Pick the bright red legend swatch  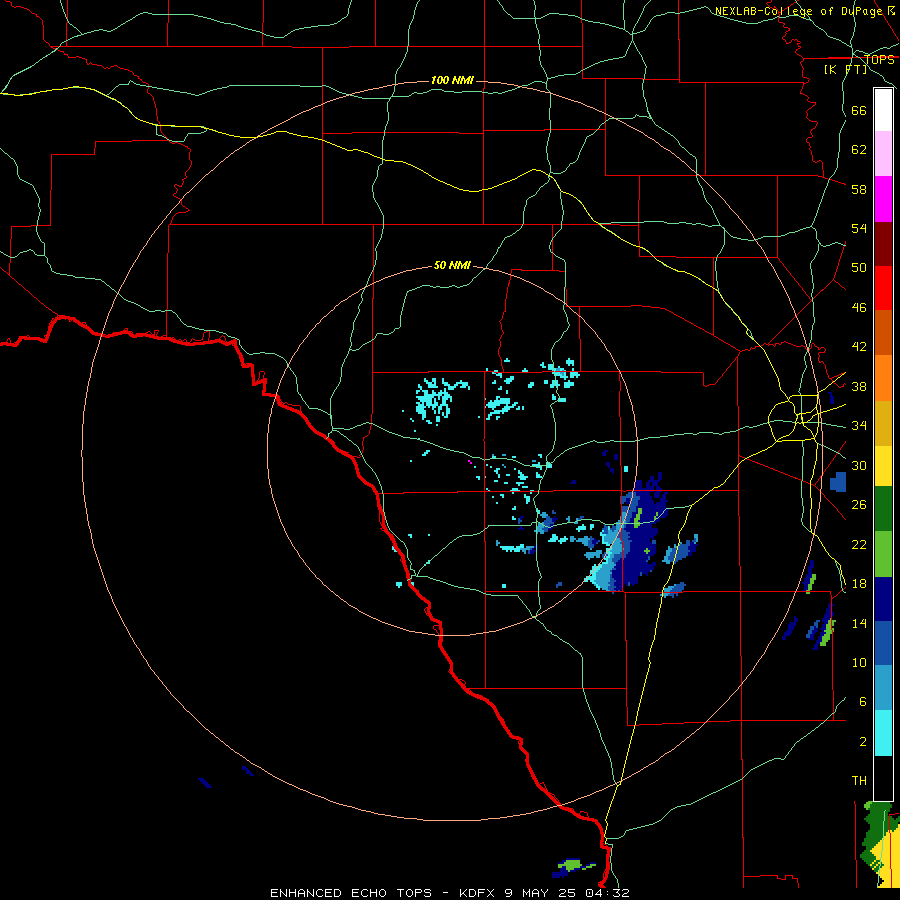point(883,288)
